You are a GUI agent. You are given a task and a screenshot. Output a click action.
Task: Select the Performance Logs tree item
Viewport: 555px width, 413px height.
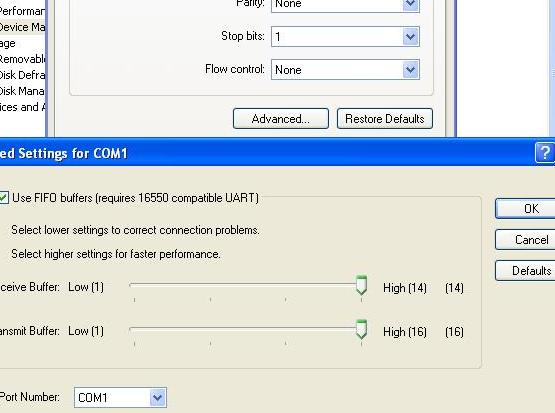pyautogui.click(x=22, y=11)
